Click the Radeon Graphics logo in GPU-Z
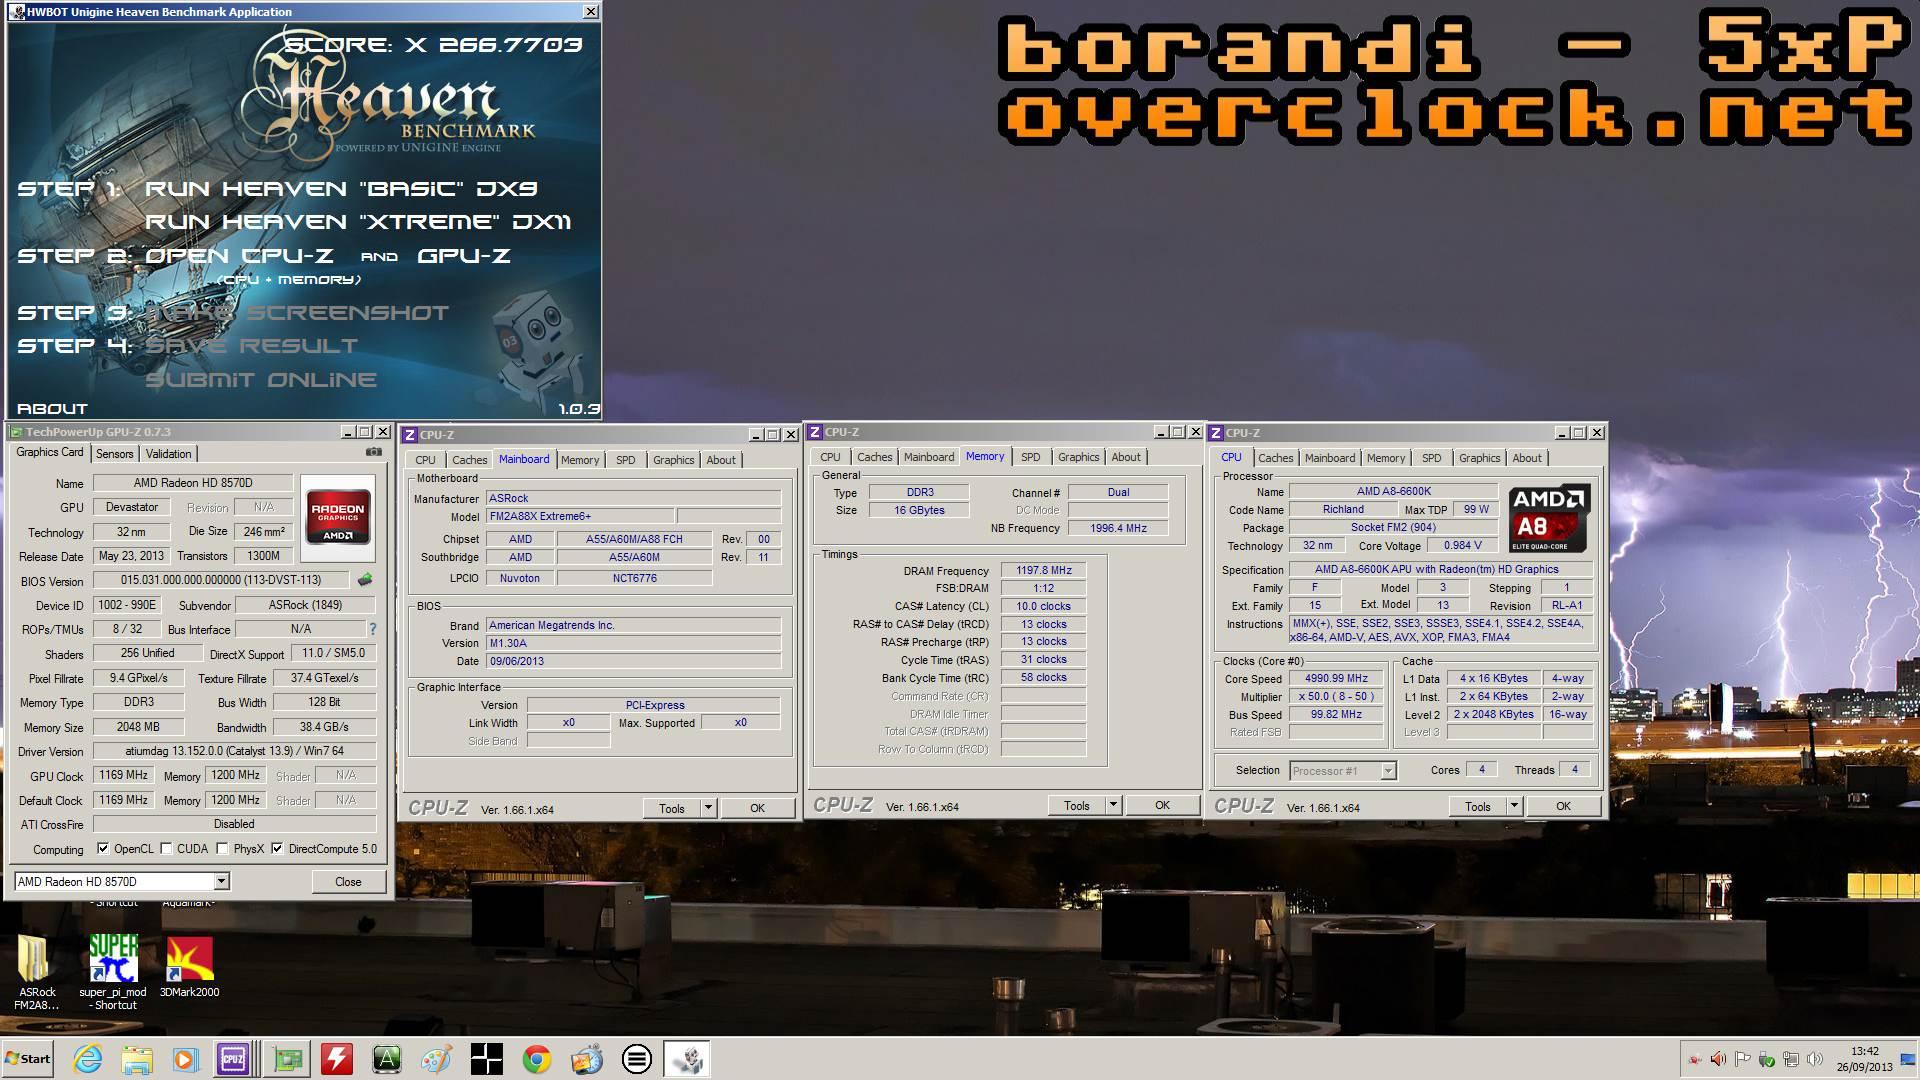This screenshot has width=1920, height=1080. click(x=338, y=517)
